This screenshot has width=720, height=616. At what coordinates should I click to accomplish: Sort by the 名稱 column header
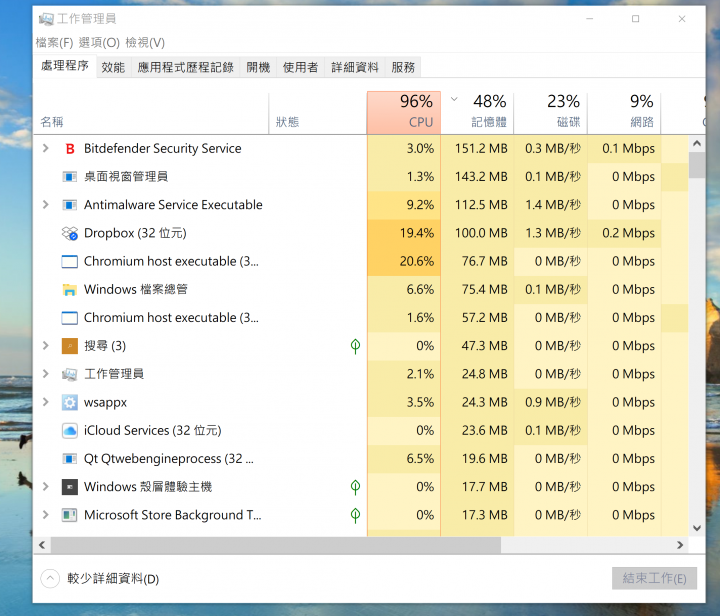pyautogui.click(x=151, y=112)
